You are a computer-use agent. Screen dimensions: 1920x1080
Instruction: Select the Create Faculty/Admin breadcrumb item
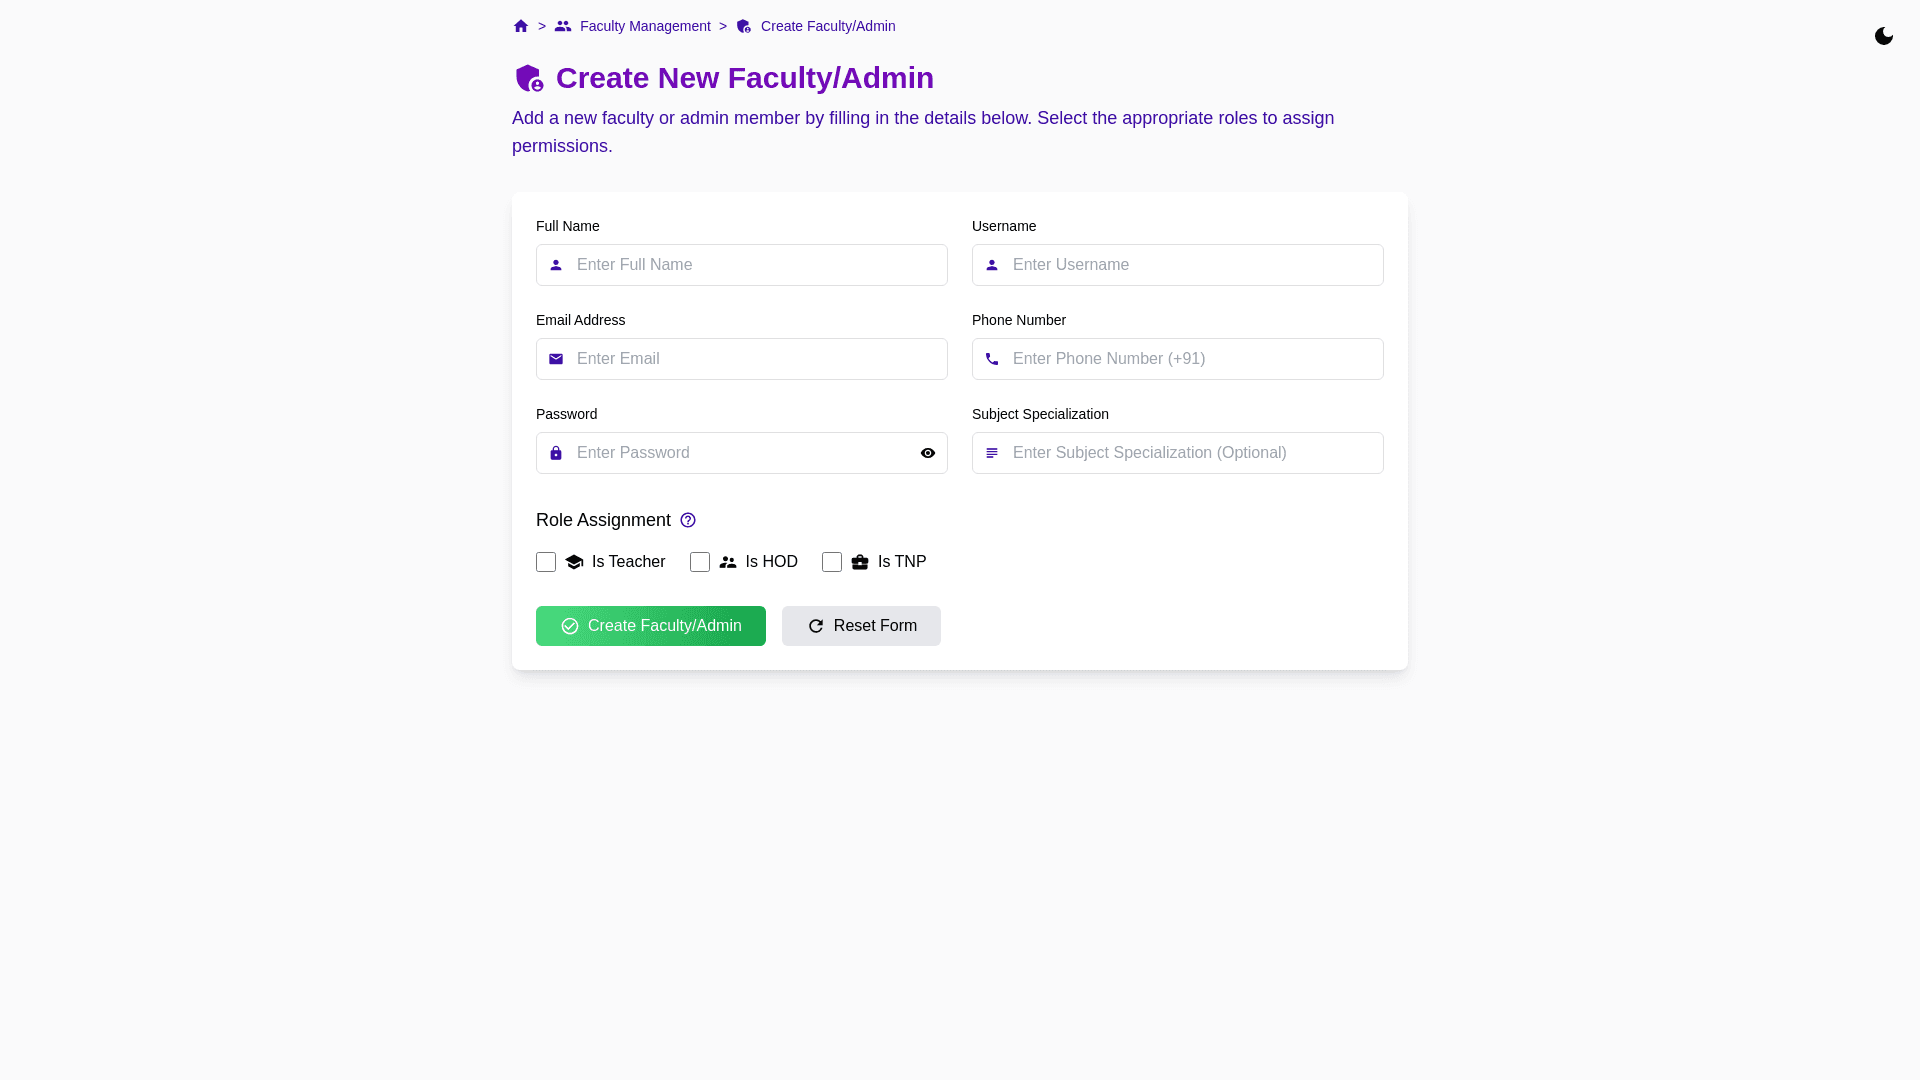[827, 27]
